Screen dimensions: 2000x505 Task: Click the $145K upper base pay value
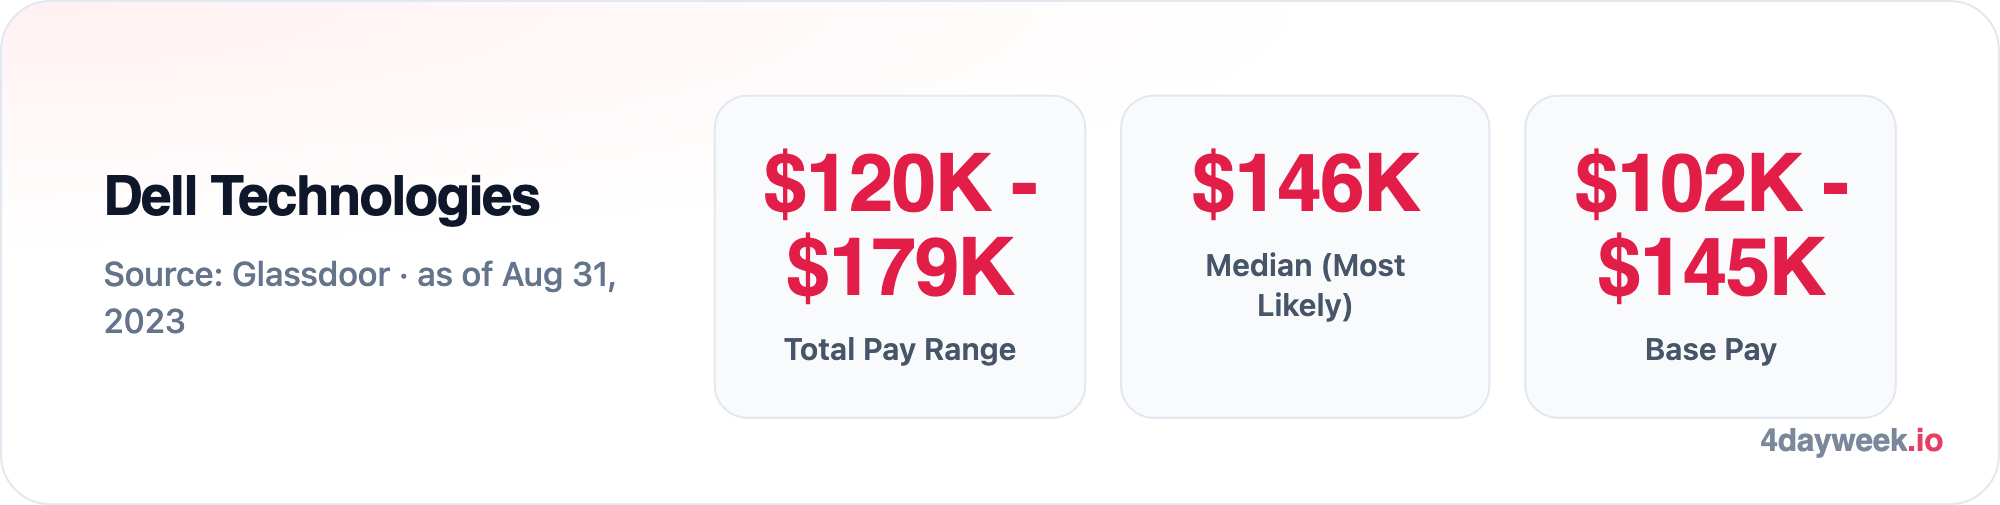[1711, 268]
